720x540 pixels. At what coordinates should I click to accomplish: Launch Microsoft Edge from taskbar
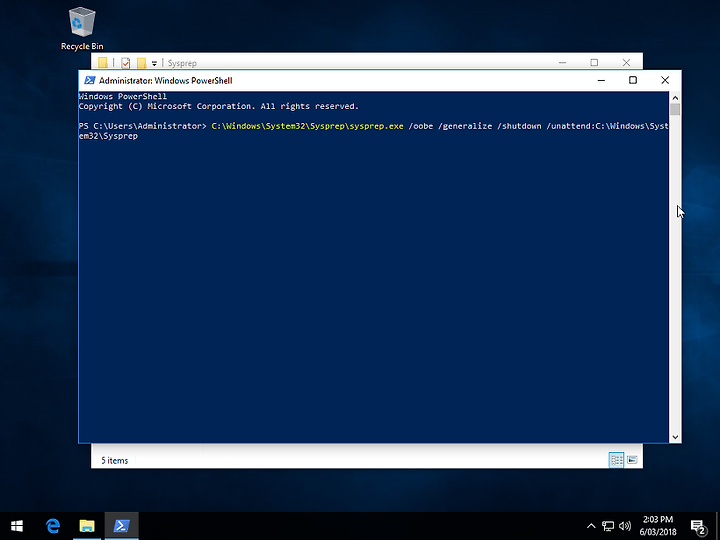(x=53, y=526)
